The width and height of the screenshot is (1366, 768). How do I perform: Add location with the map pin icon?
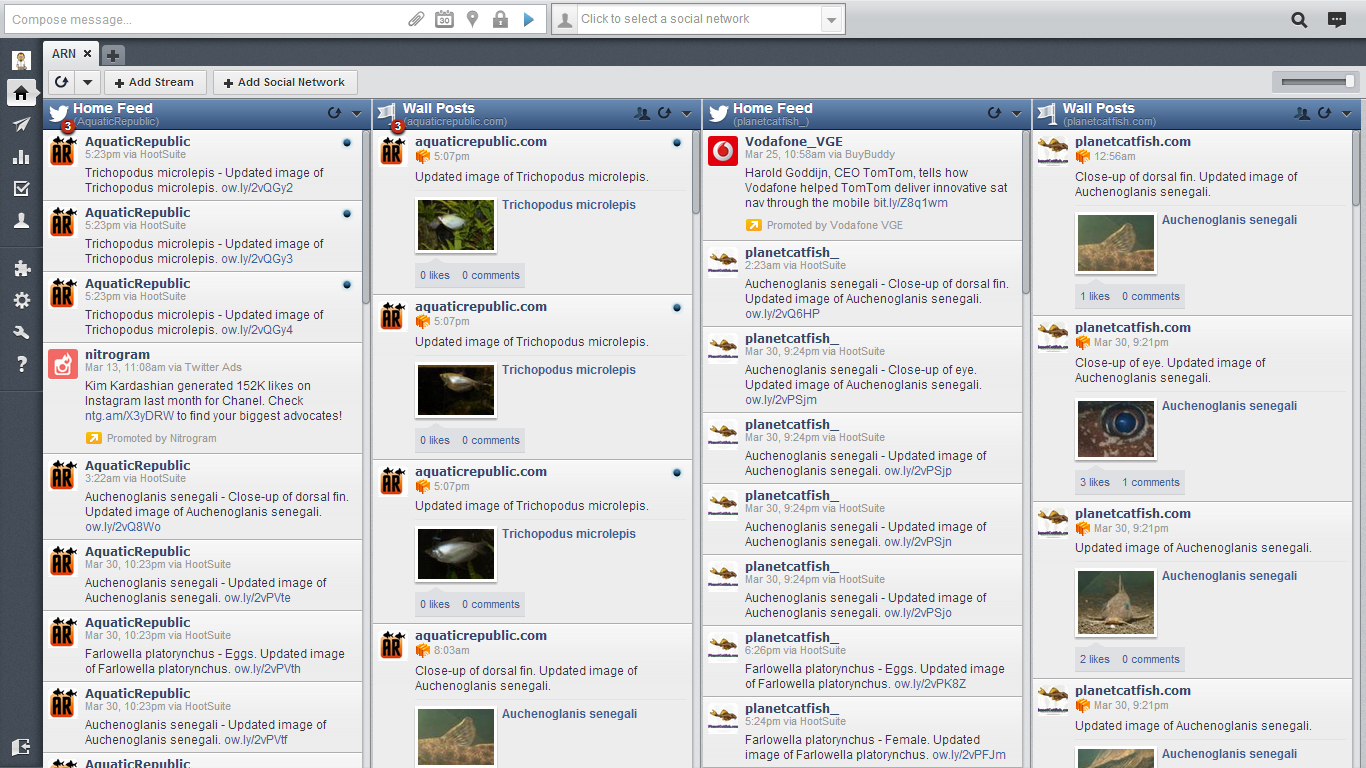pyautogui.click(x=472, y=19)
